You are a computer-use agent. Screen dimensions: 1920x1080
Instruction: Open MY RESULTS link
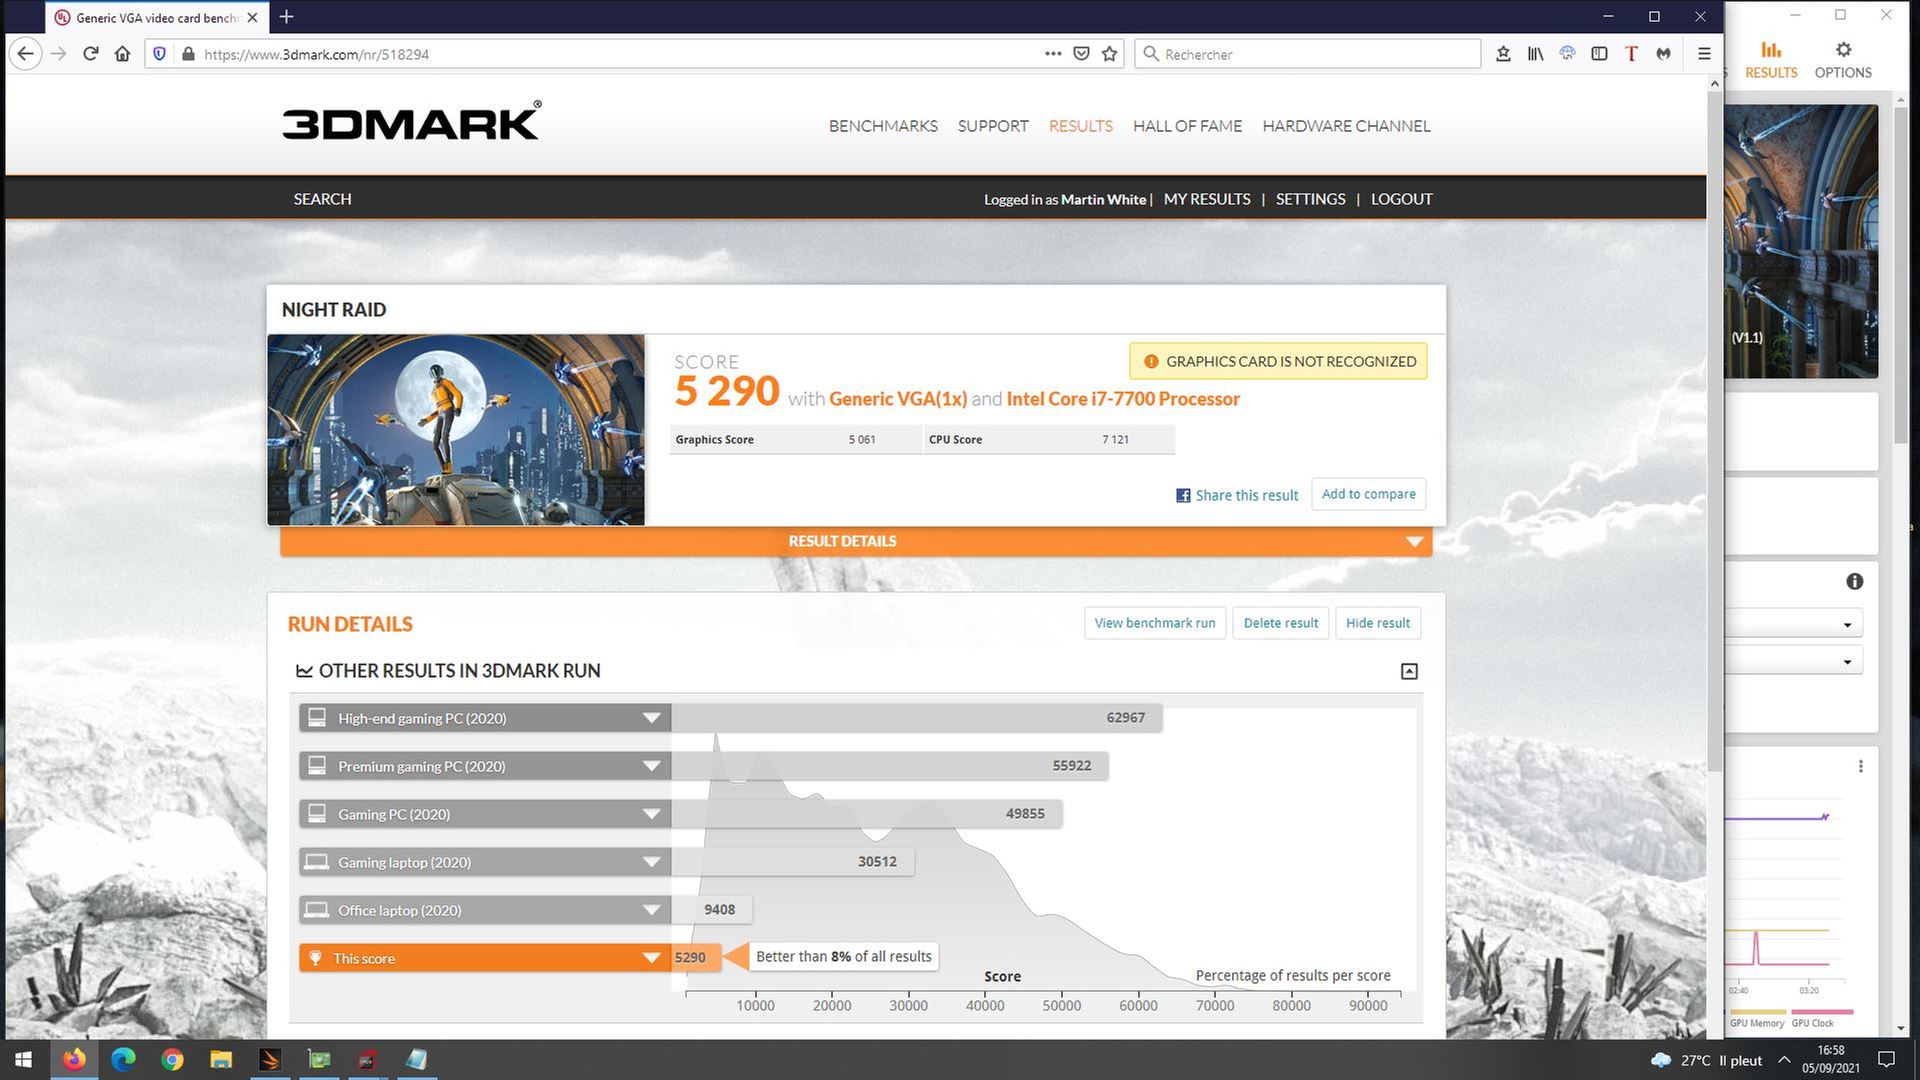pos(1207,199)
